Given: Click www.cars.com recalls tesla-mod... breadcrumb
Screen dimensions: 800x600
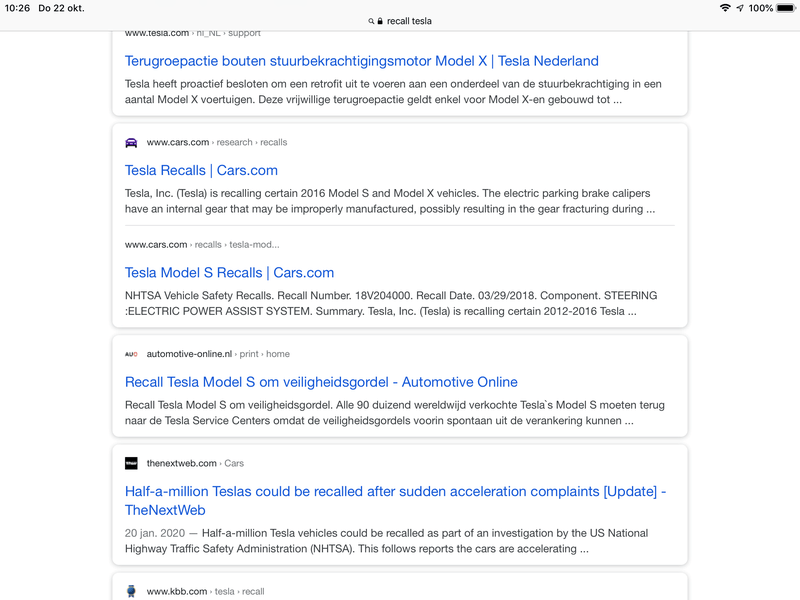Looking at the screenshot, I should point(202,245).
